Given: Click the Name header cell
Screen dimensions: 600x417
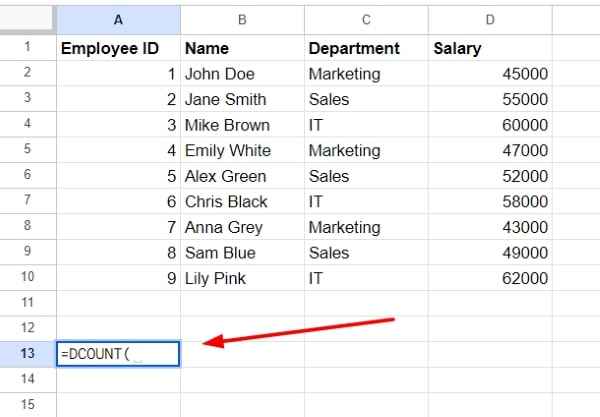Looking at the screenshot, I should [x=242, y=48].
